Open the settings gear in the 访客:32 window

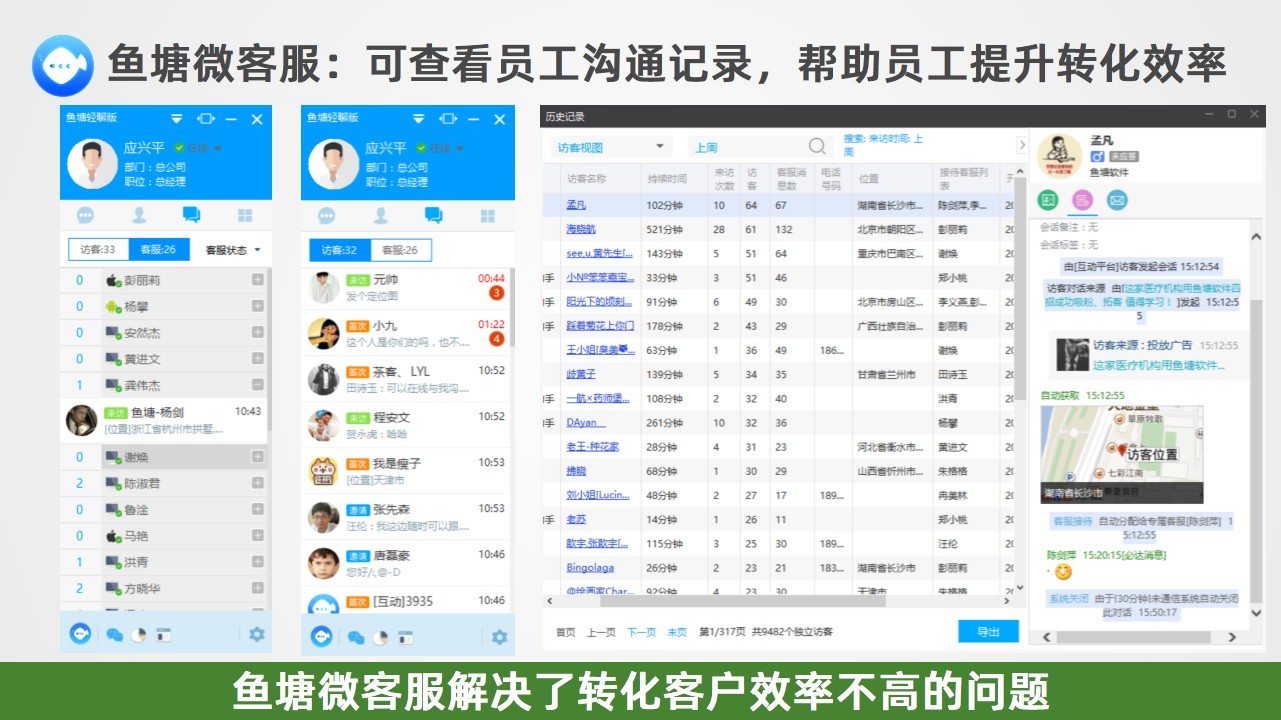click(499, 637)
